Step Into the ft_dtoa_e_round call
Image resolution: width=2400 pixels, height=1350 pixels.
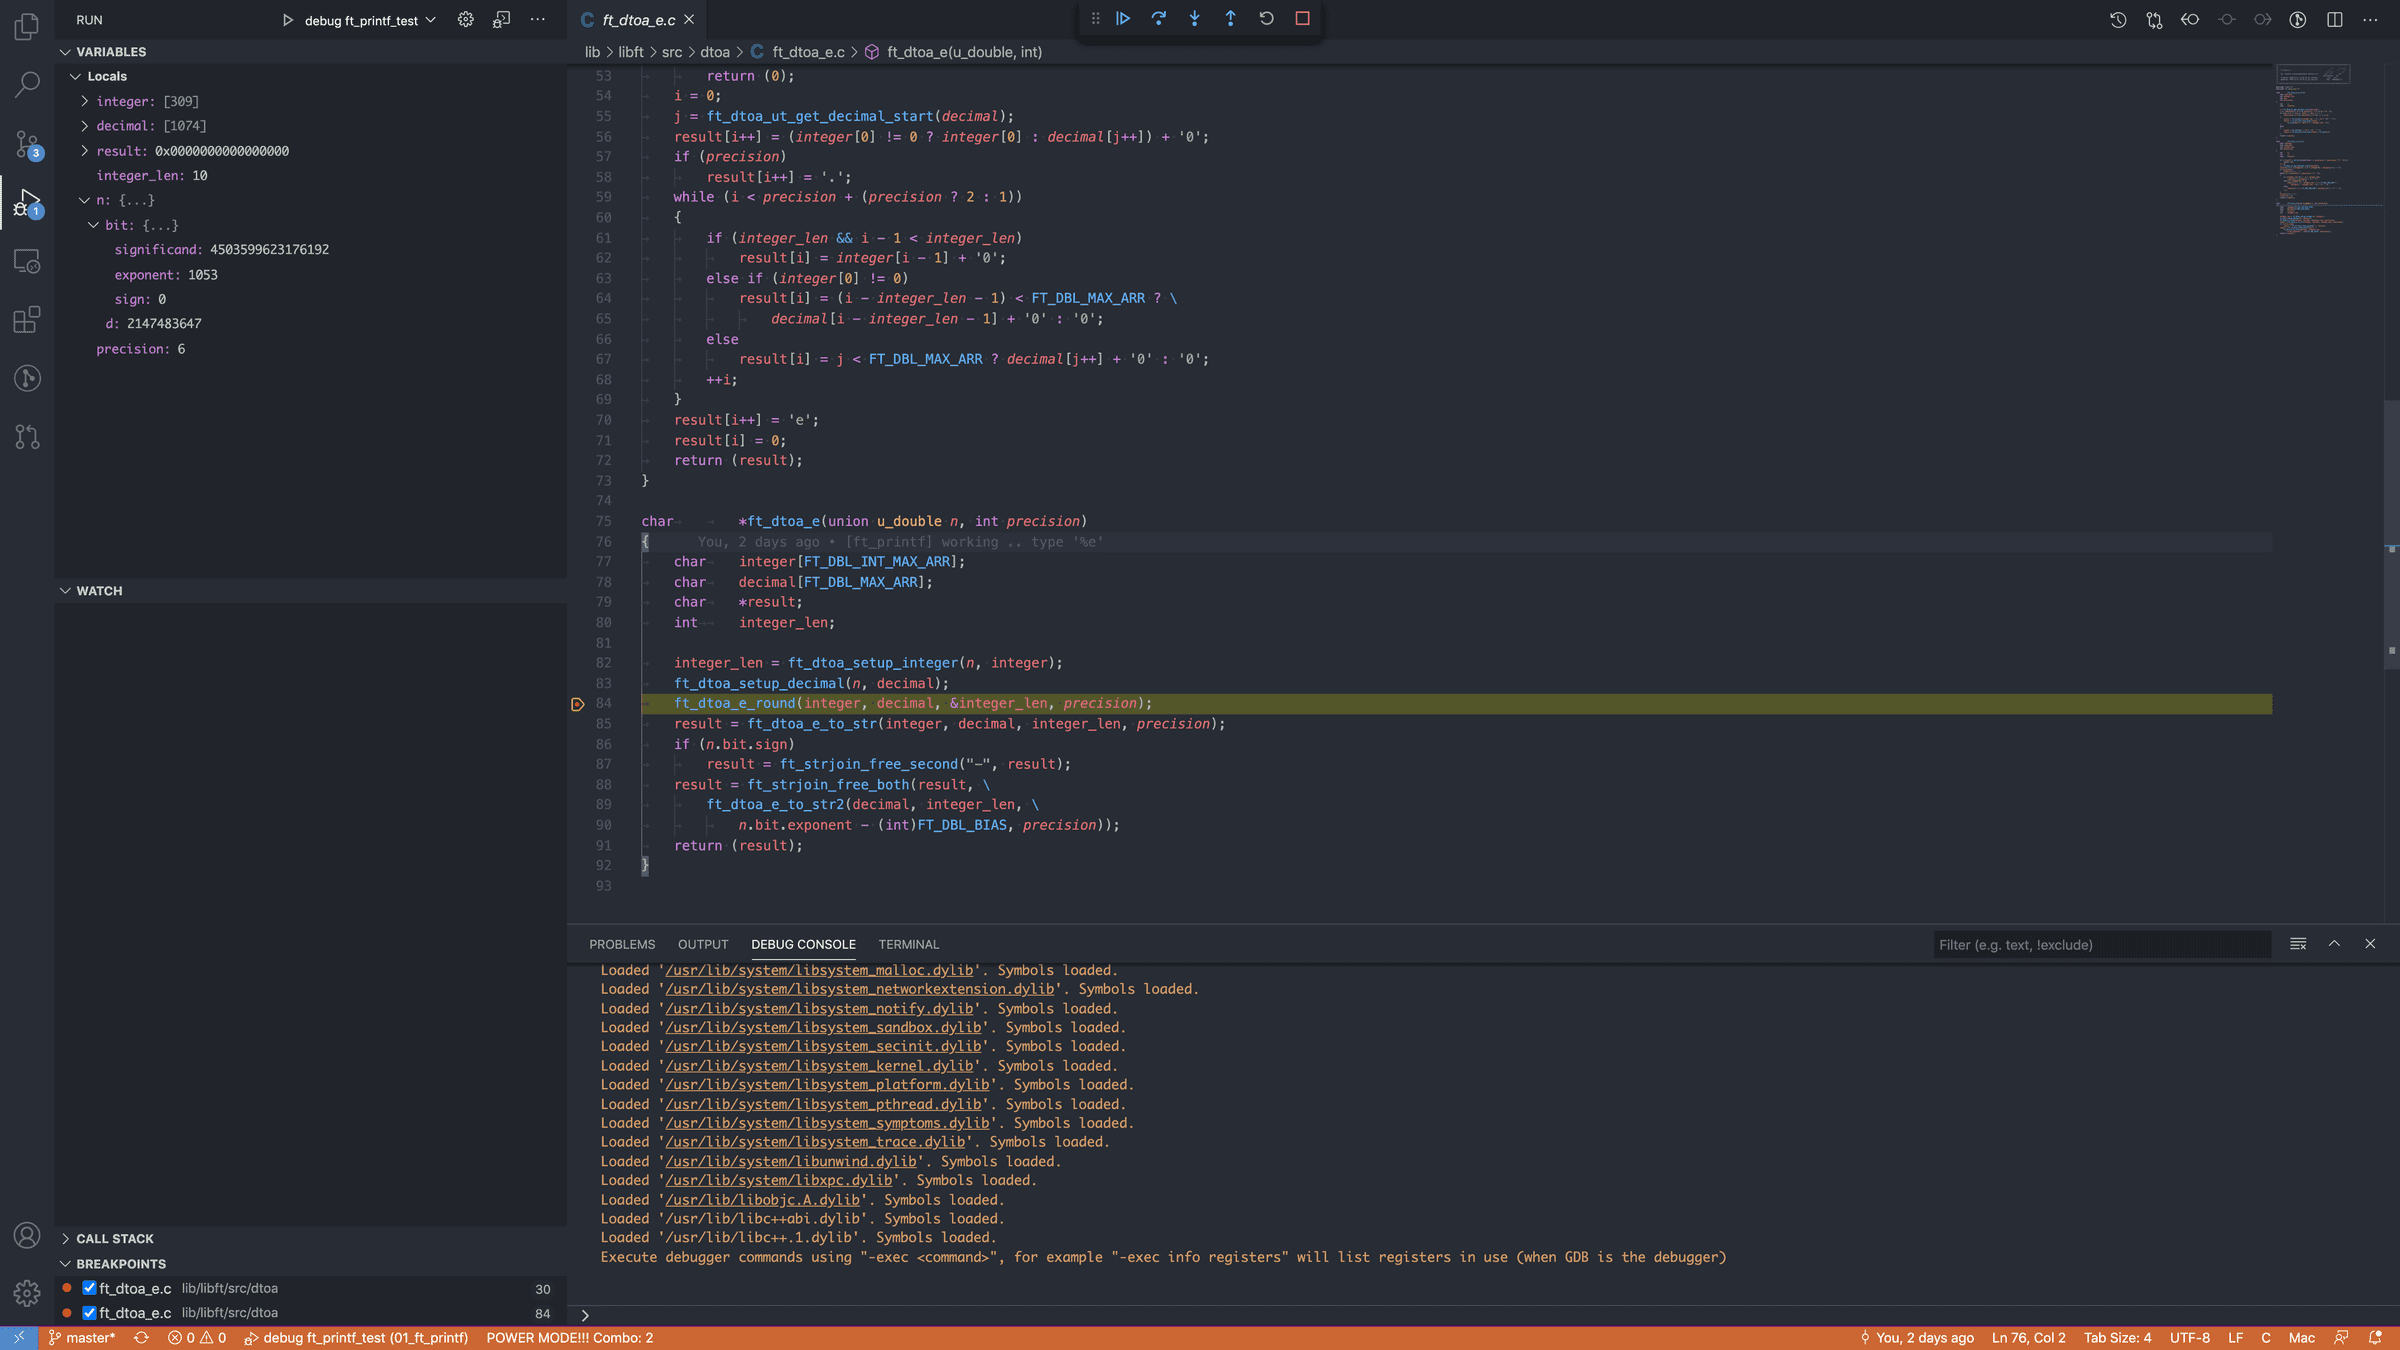[x=1195, y=18]
